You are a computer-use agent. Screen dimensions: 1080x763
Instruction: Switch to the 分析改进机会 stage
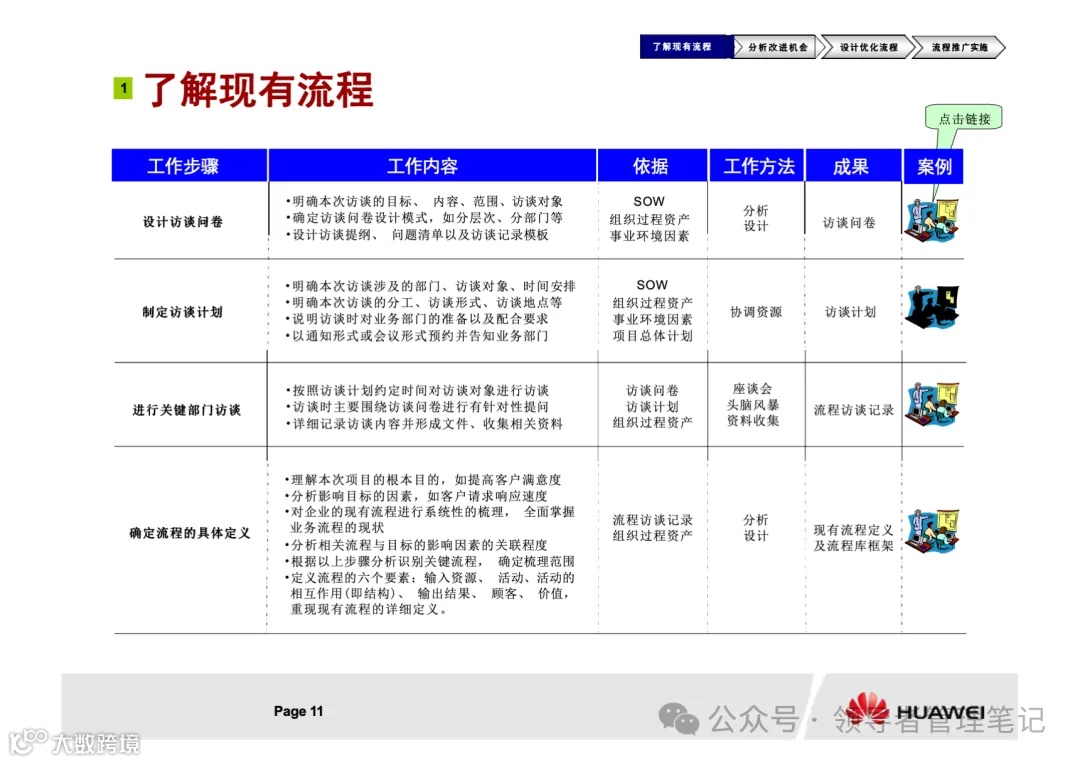(x=778, y=46)
